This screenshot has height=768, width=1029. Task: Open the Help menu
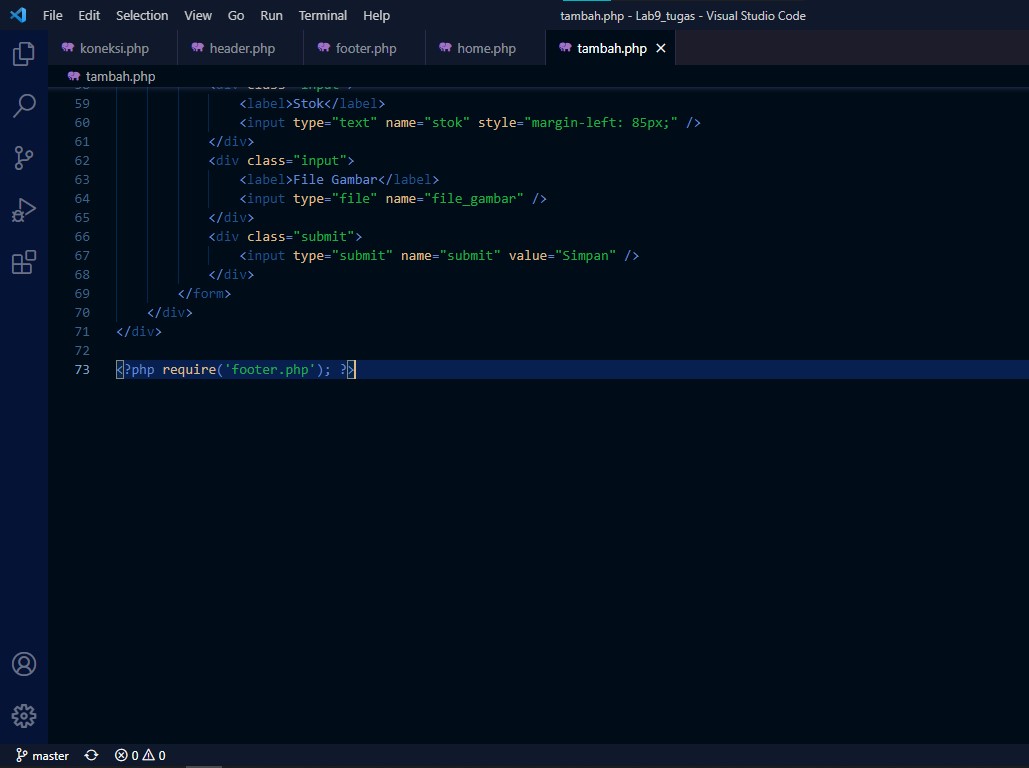click(x=376, y=15)
